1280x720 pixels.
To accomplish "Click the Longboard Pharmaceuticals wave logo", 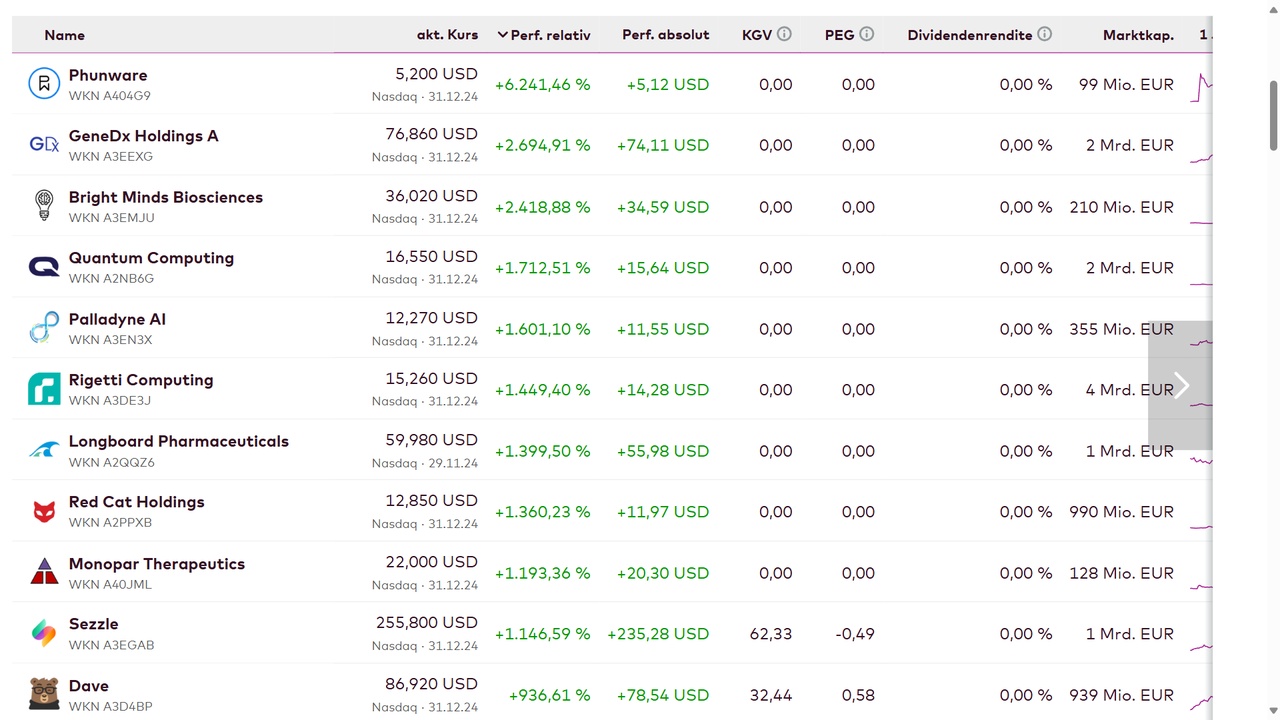I will (44, 450).
